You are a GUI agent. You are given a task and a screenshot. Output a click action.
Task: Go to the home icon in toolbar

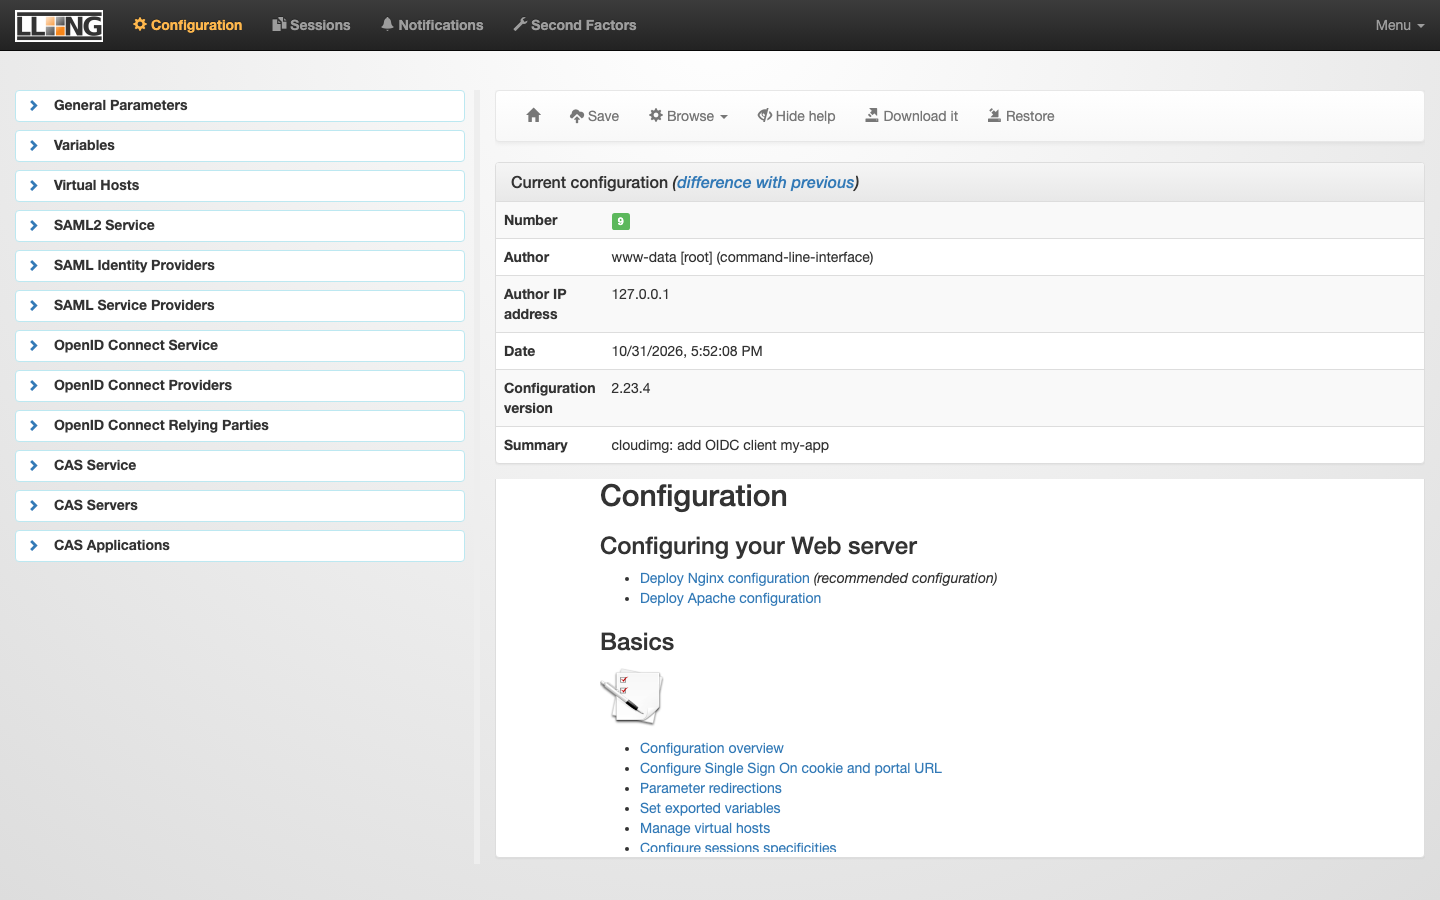coord(534,116)
